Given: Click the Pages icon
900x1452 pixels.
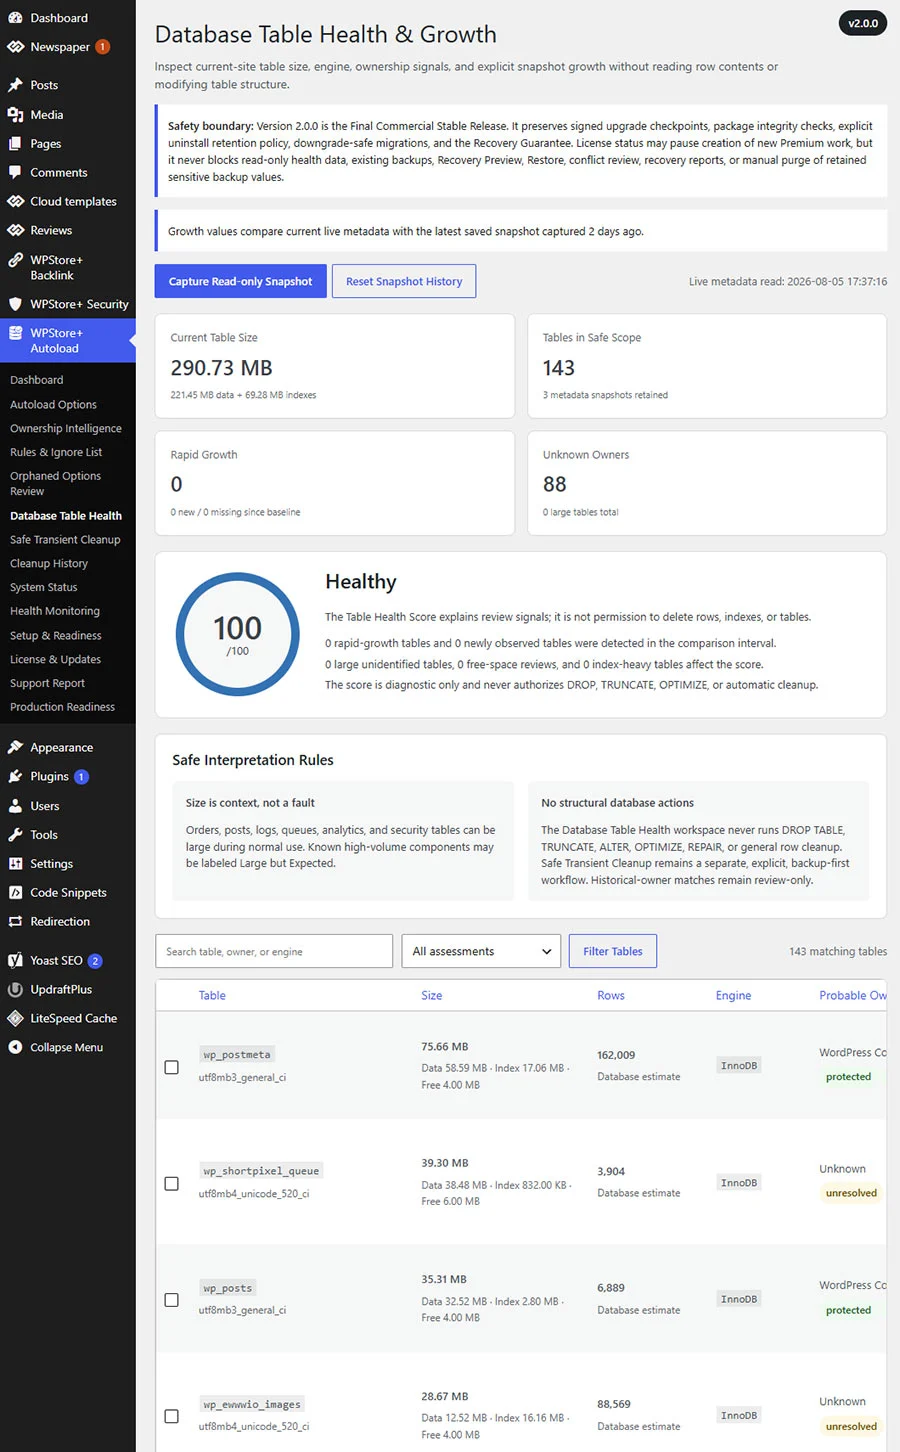Looking at the screenshot, I should [x=15, y=144].
